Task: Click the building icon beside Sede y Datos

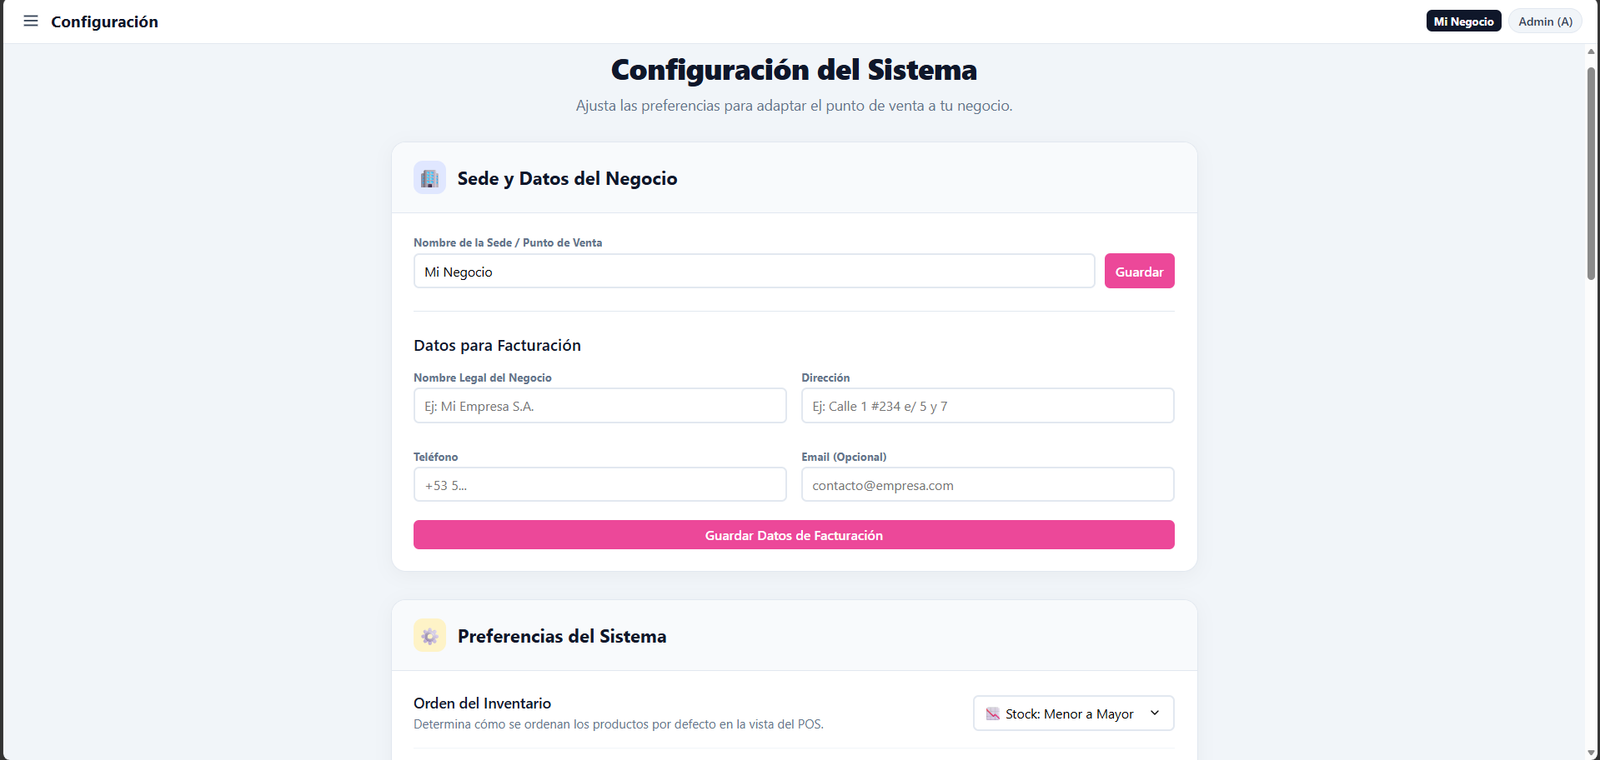Action: (x=430, y=178)
